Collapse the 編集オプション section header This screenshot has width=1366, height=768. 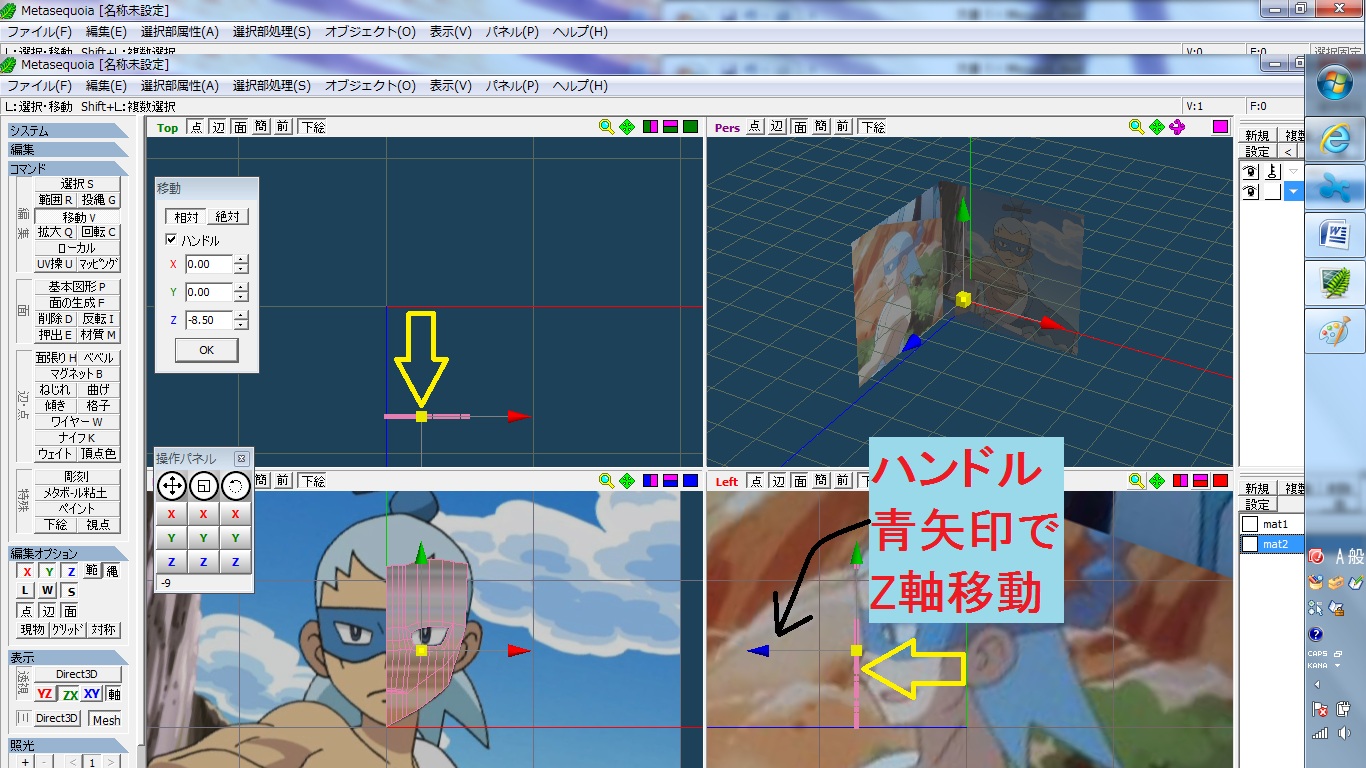click(68, 554)
